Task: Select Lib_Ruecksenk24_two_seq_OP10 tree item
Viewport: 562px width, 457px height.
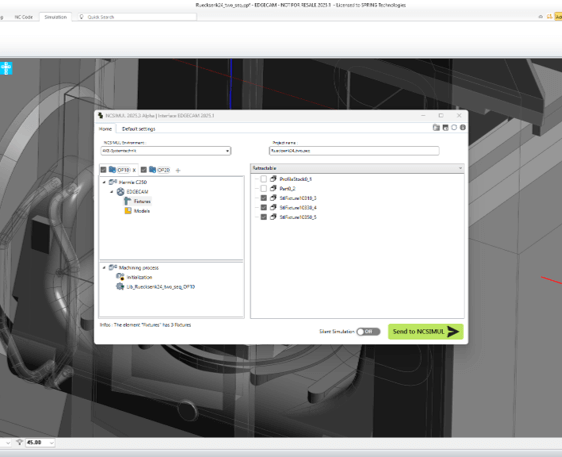Action: (x=161, y=287)
